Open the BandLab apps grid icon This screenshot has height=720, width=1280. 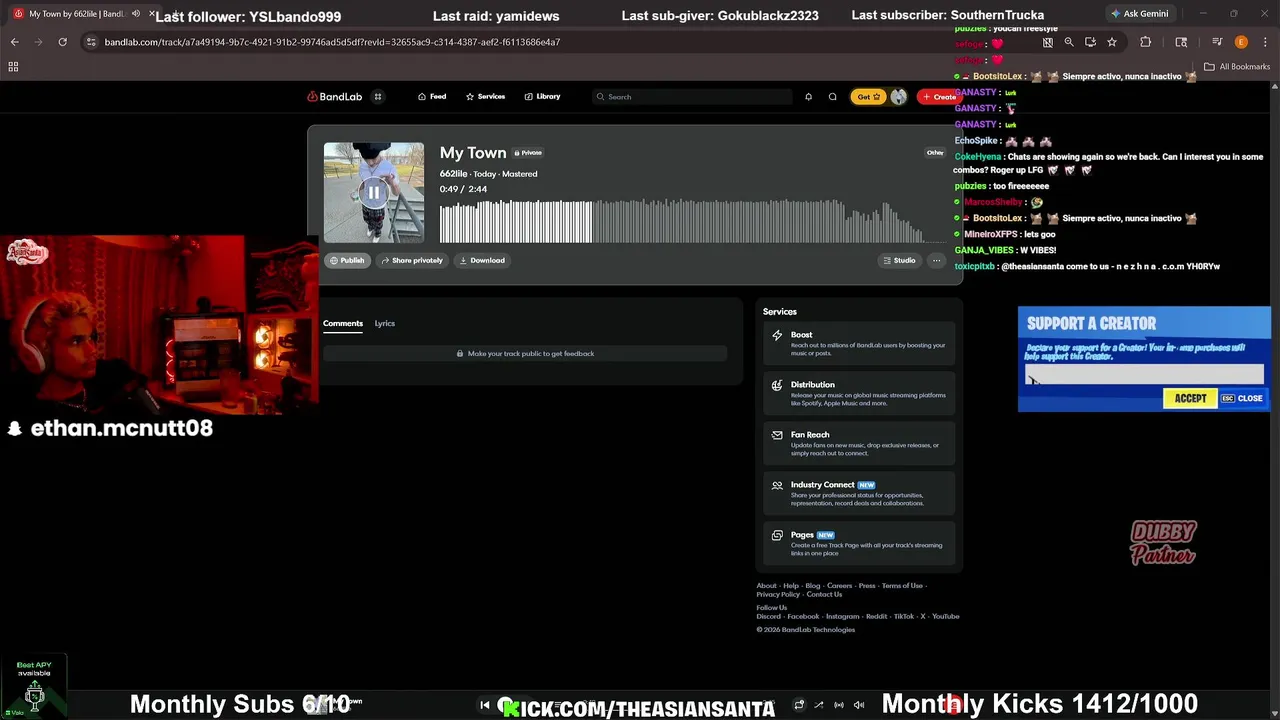[x=378, y=97]
